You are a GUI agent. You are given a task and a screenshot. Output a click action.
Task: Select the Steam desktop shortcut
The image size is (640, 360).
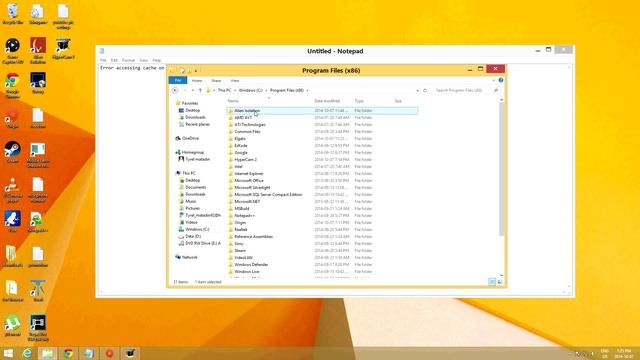(13, 152)
